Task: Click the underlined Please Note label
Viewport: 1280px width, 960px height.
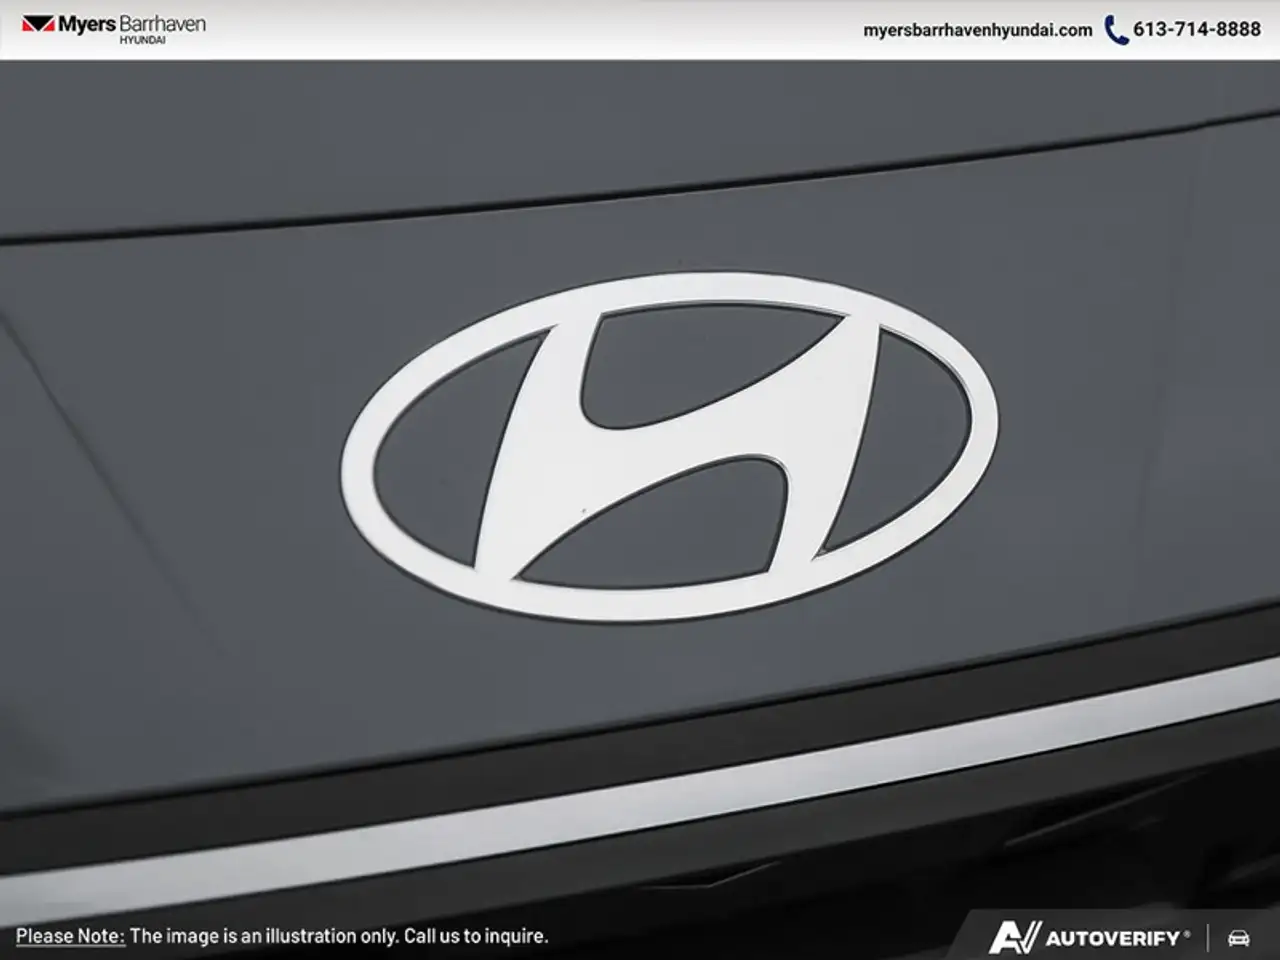Action: (x=70, y=936)
